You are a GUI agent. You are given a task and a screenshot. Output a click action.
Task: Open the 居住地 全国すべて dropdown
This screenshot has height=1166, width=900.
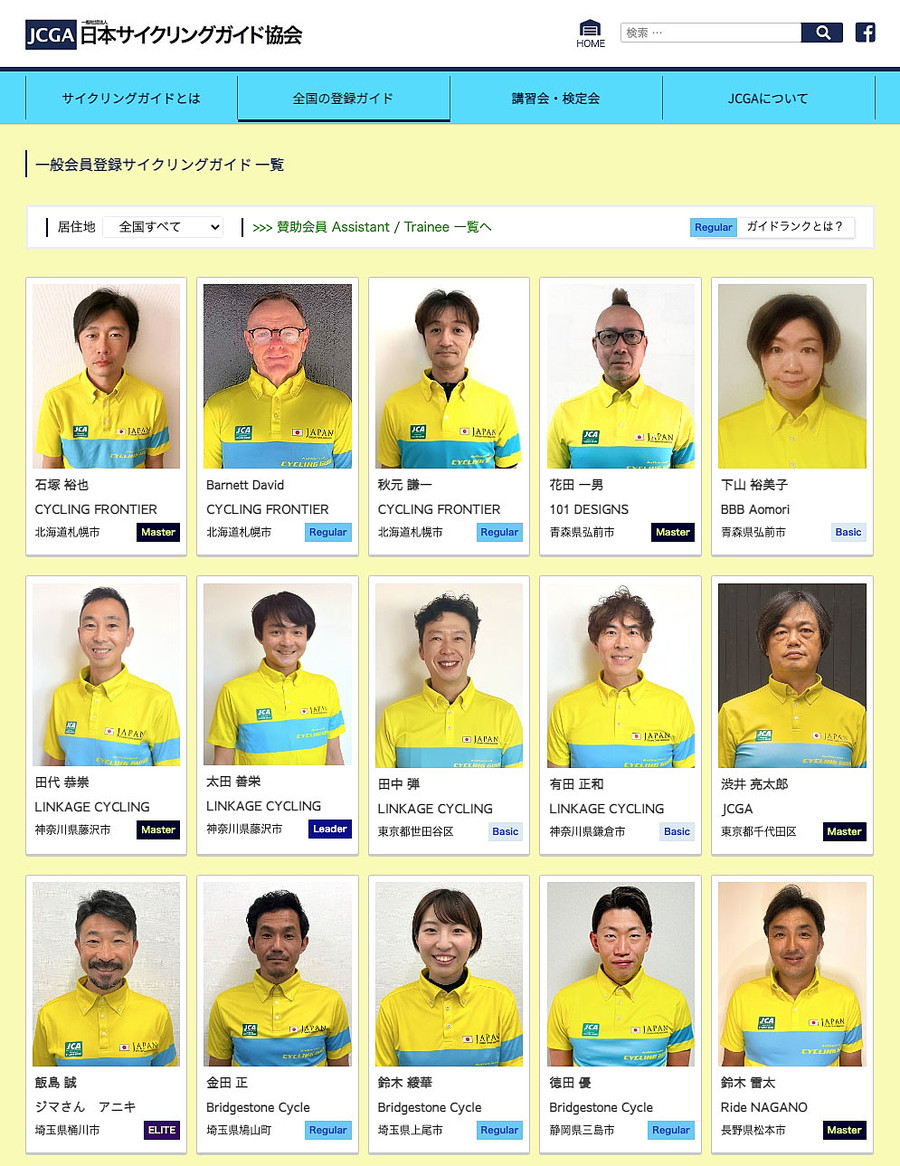coord(163,227)
